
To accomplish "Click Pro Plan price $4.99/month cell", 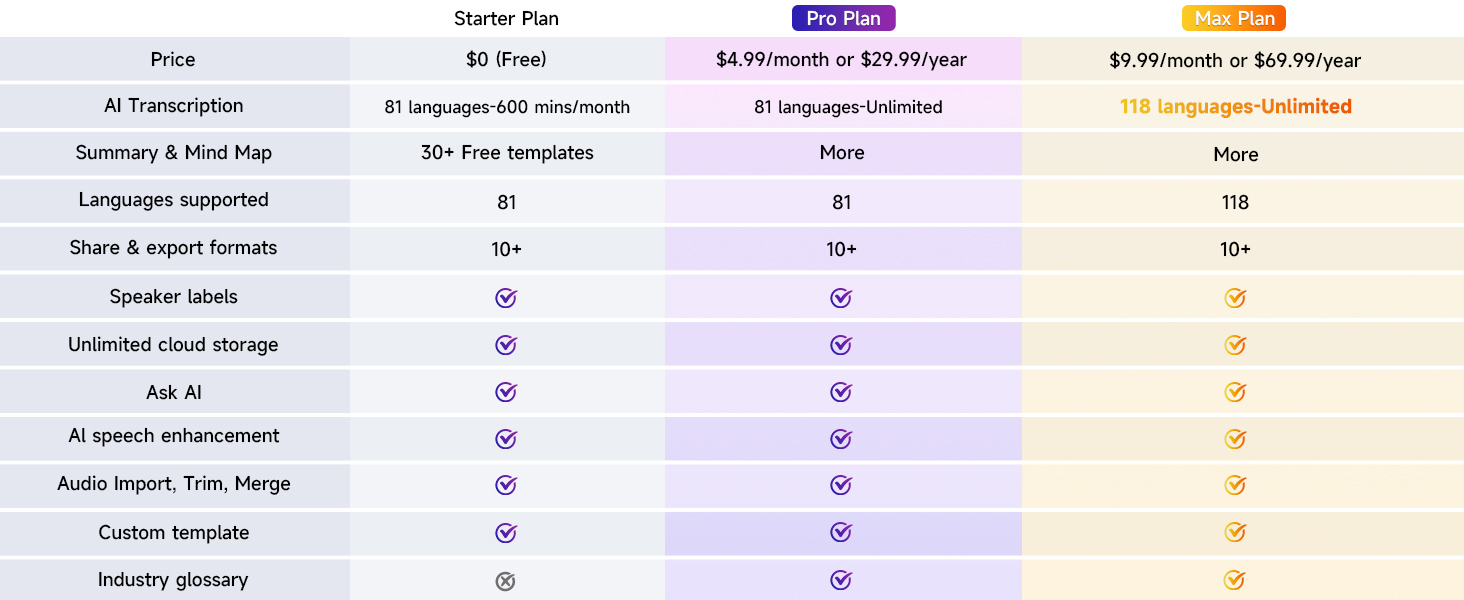I will pos(841,60).
